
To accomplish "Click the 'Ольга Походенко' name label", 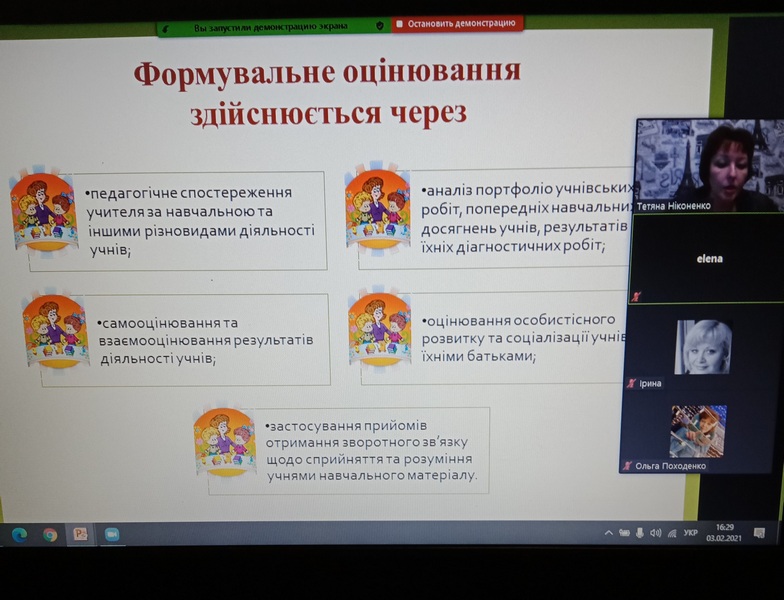I will pyautogui.click(x=670, y=466).
